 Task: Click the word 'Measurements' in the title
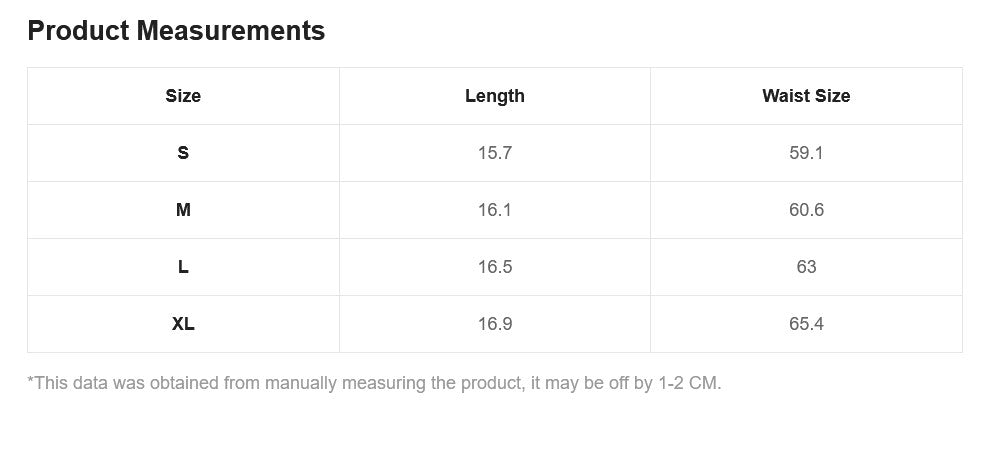tap(230, 31)
